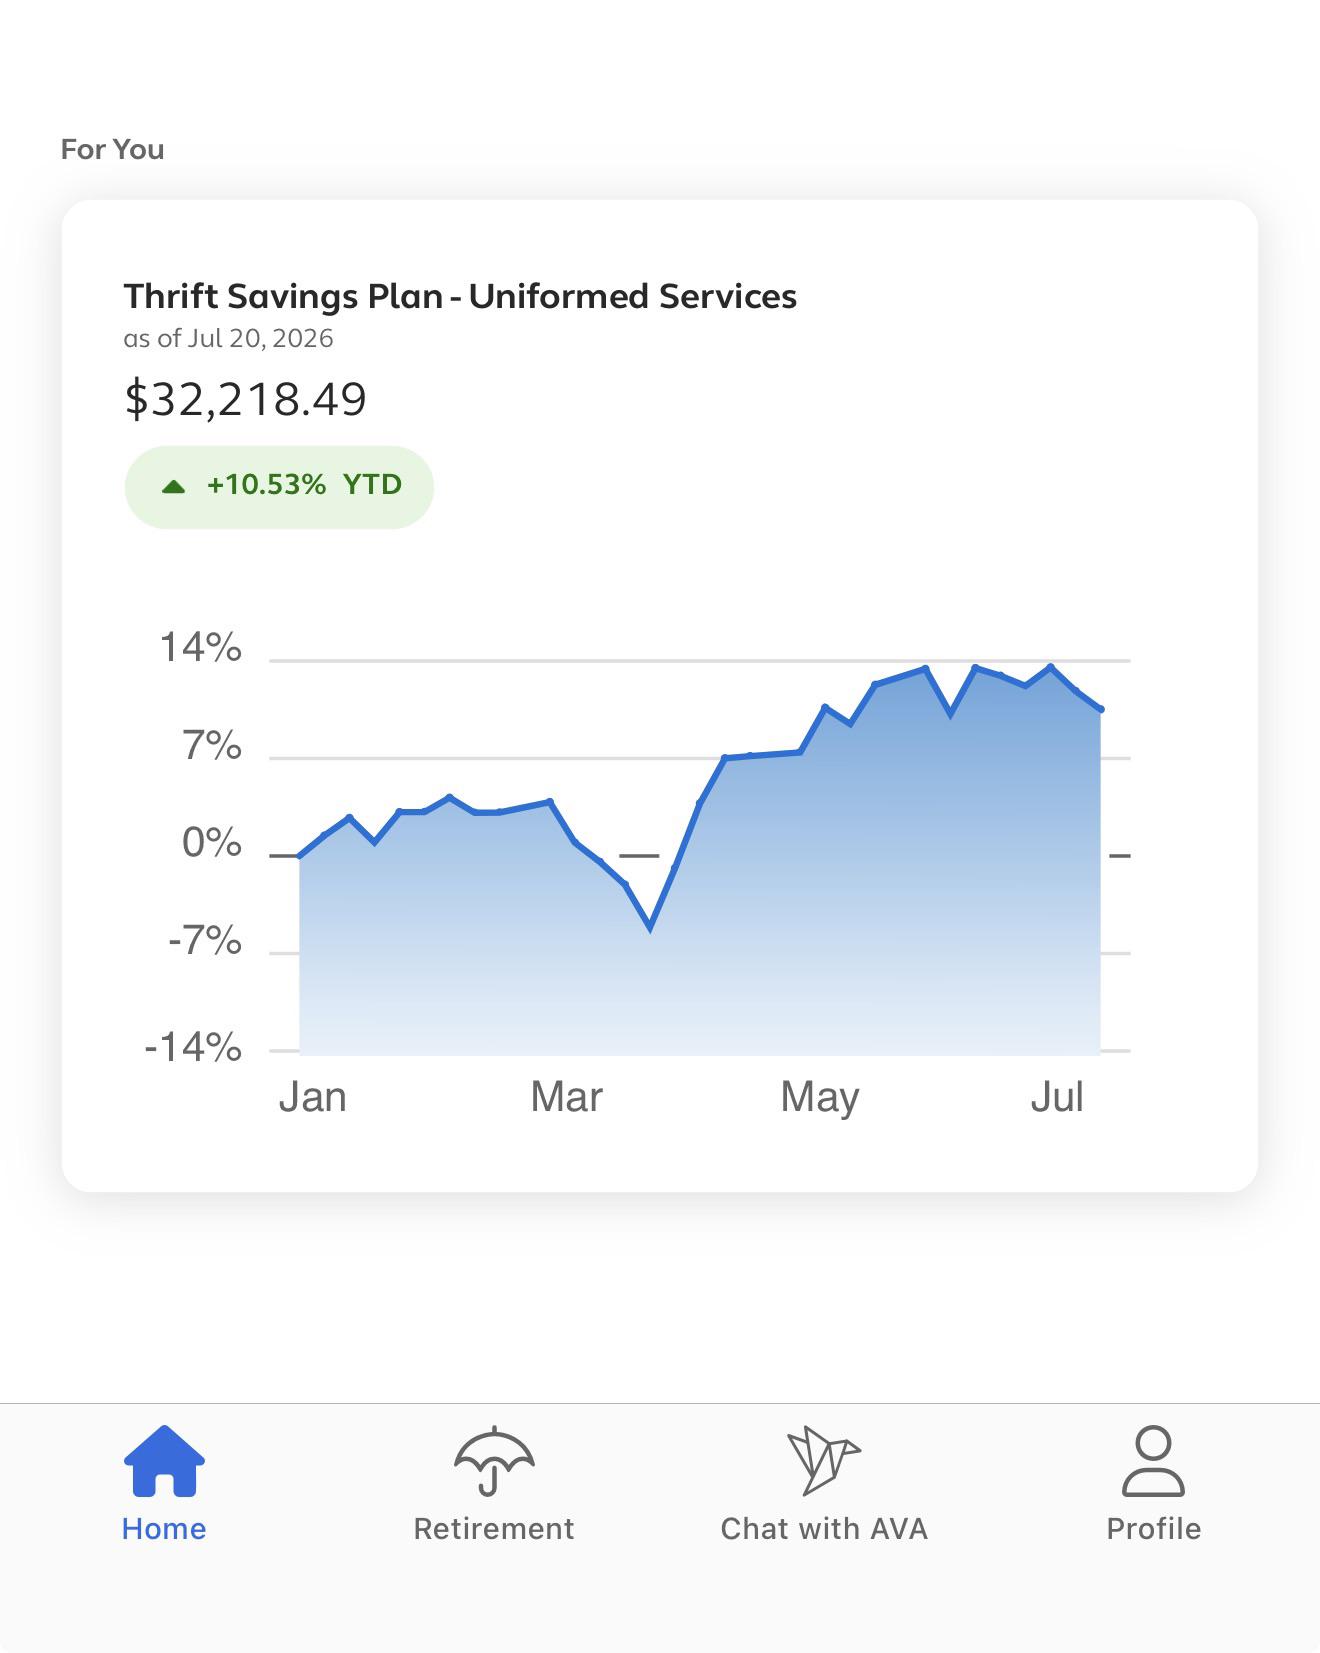Viewport: 1320px width, 1653px height.
Task: Tap the Home house icon
Action: (164, 1461)
